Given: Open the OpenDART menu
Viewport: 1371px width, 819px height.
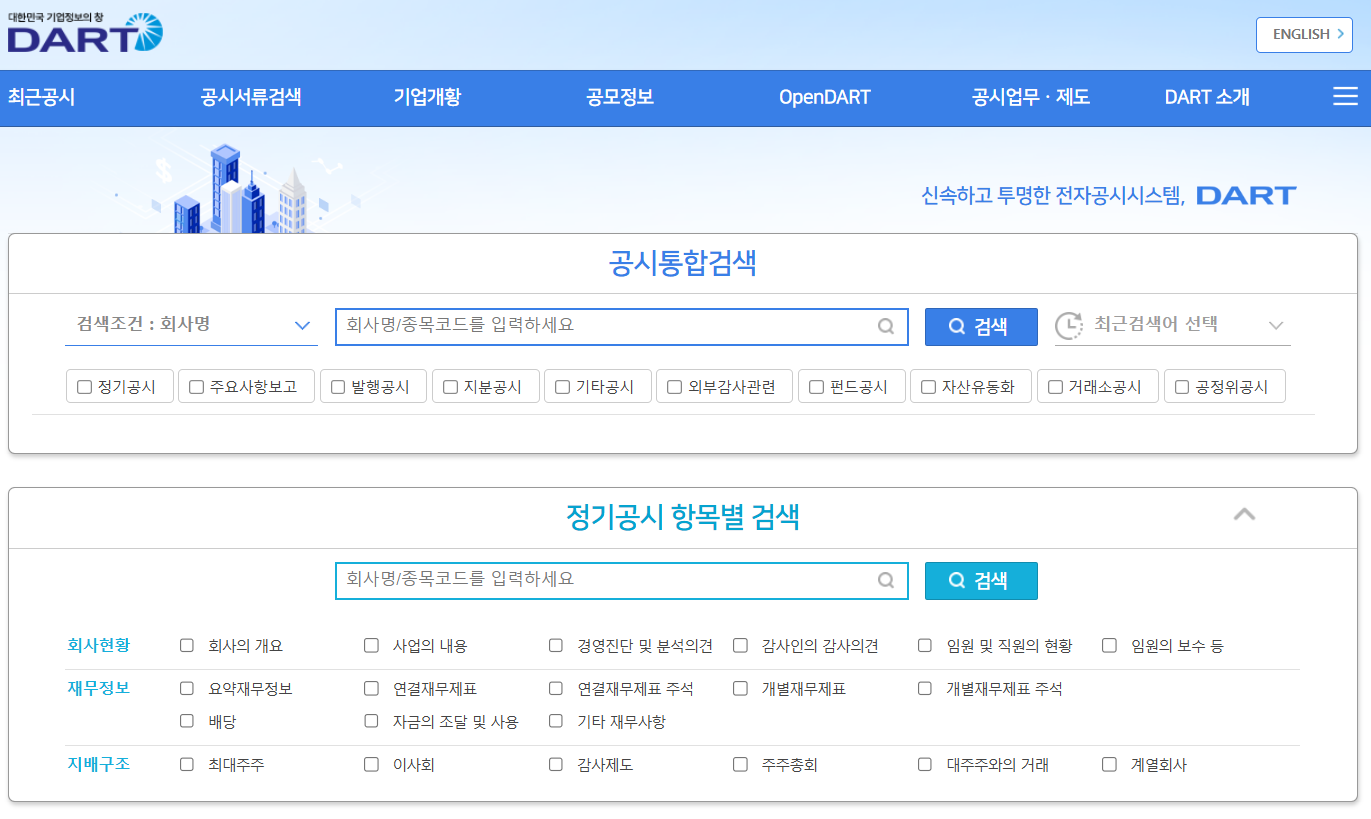Looking at the screenshot, I should 824,97.
